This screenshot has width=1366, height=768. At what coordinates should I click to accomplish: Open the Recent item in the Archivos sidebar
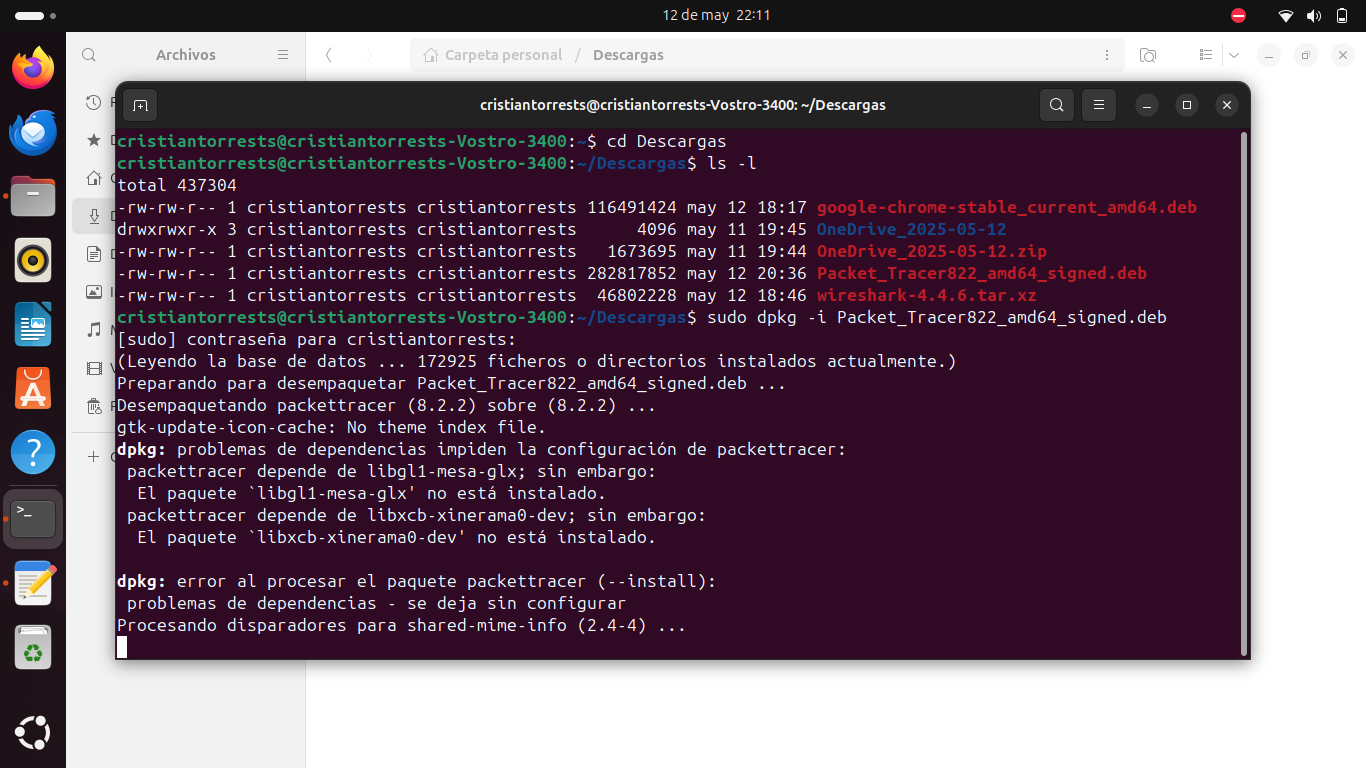click(93, 102)
